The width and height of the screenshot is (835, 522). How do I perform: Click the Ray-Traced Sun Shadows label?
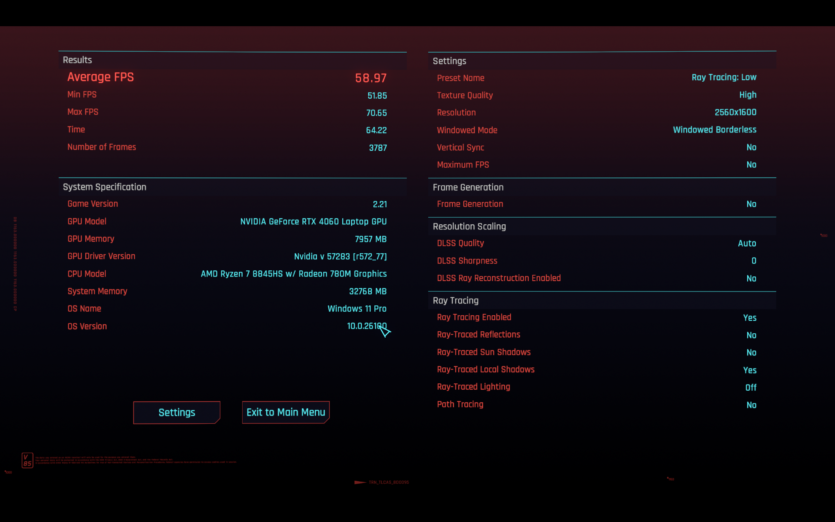[484, 352]
